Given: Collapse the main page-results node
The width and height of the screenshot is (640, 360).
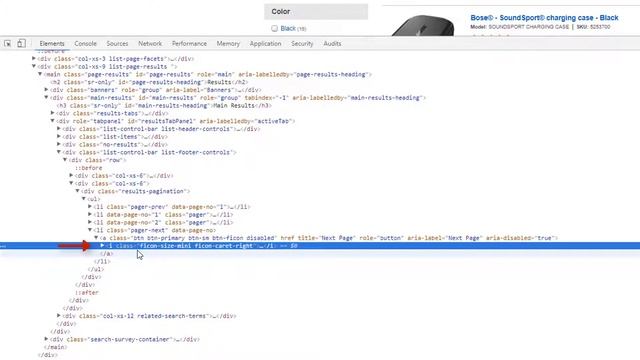Looking at the screenshot, I should (40, 74).
